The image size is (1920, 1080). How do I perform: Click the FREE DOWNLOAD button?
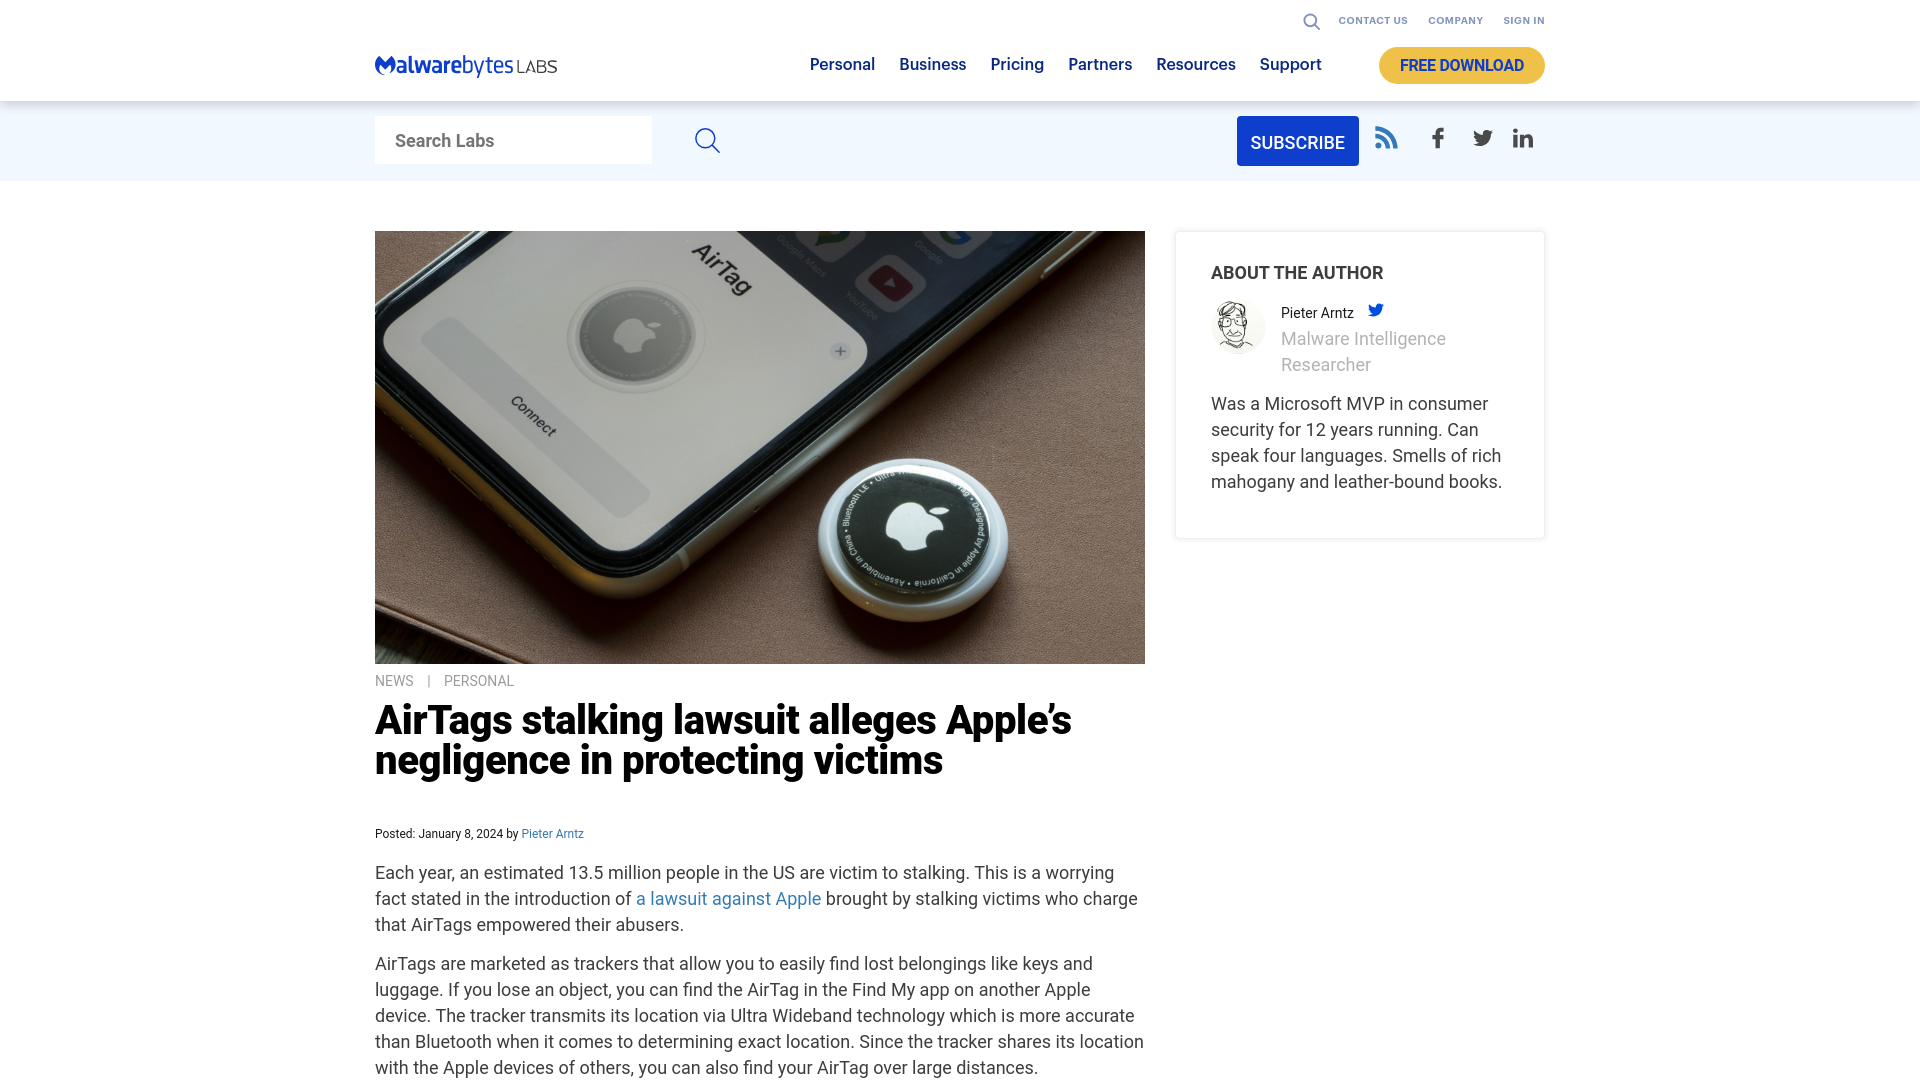(1461, 65)
